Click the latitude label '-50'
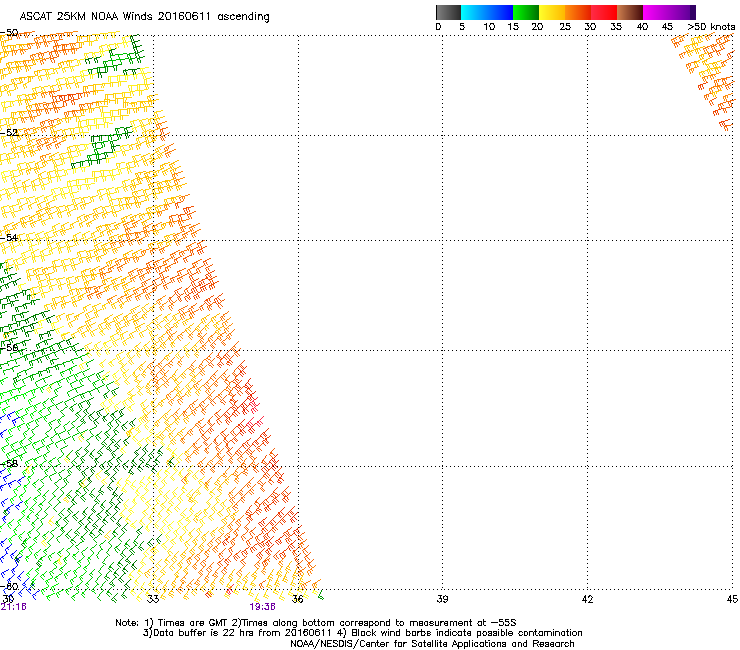Image resolution: width=740 pixels, height=650 pixels. pyautogui.click(x=9, y=33)
